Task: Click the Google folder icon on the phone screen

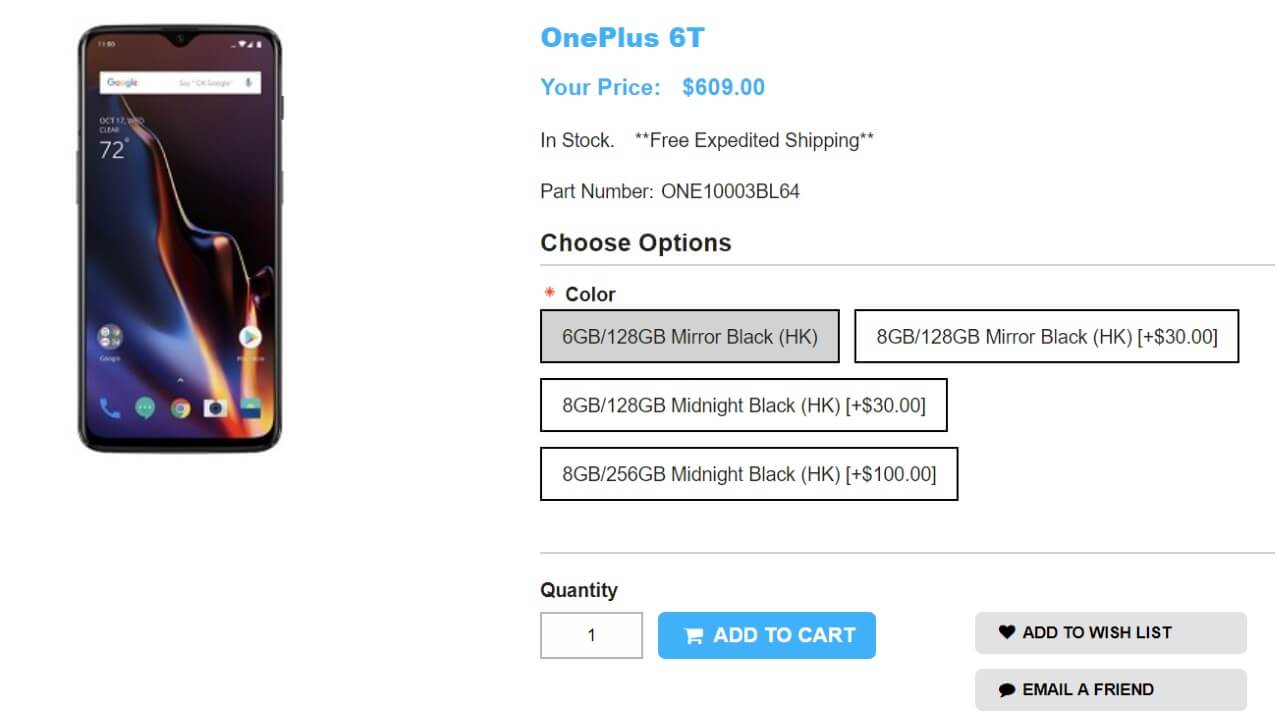Action: coord(110,338)
